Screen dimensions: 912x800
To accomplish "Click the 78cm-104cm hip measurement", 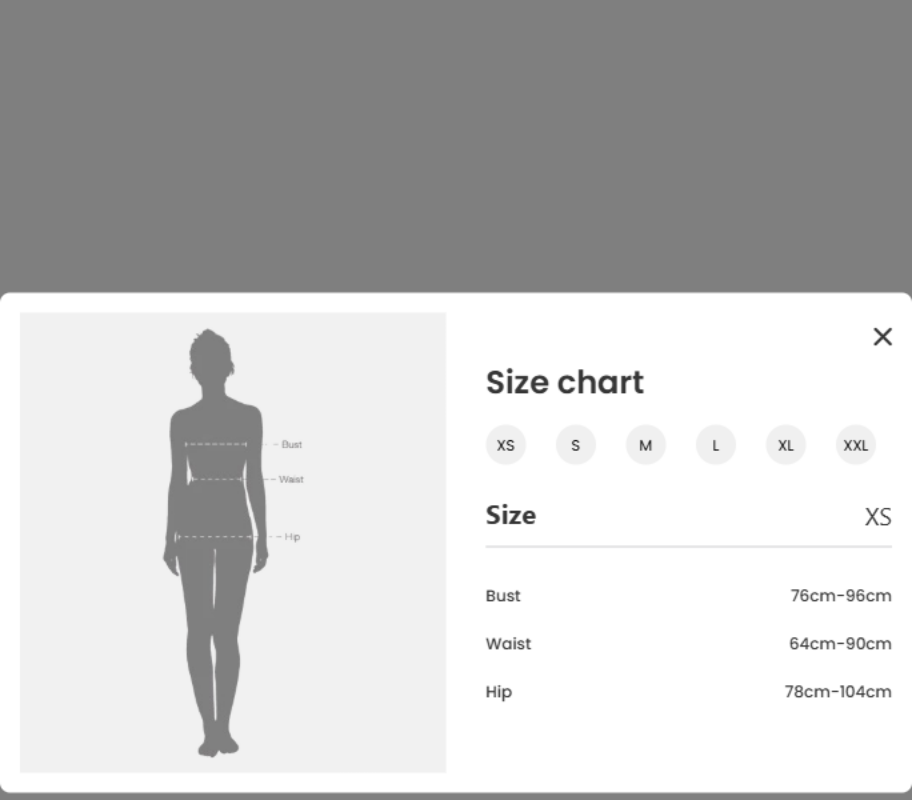I will 837,692.
